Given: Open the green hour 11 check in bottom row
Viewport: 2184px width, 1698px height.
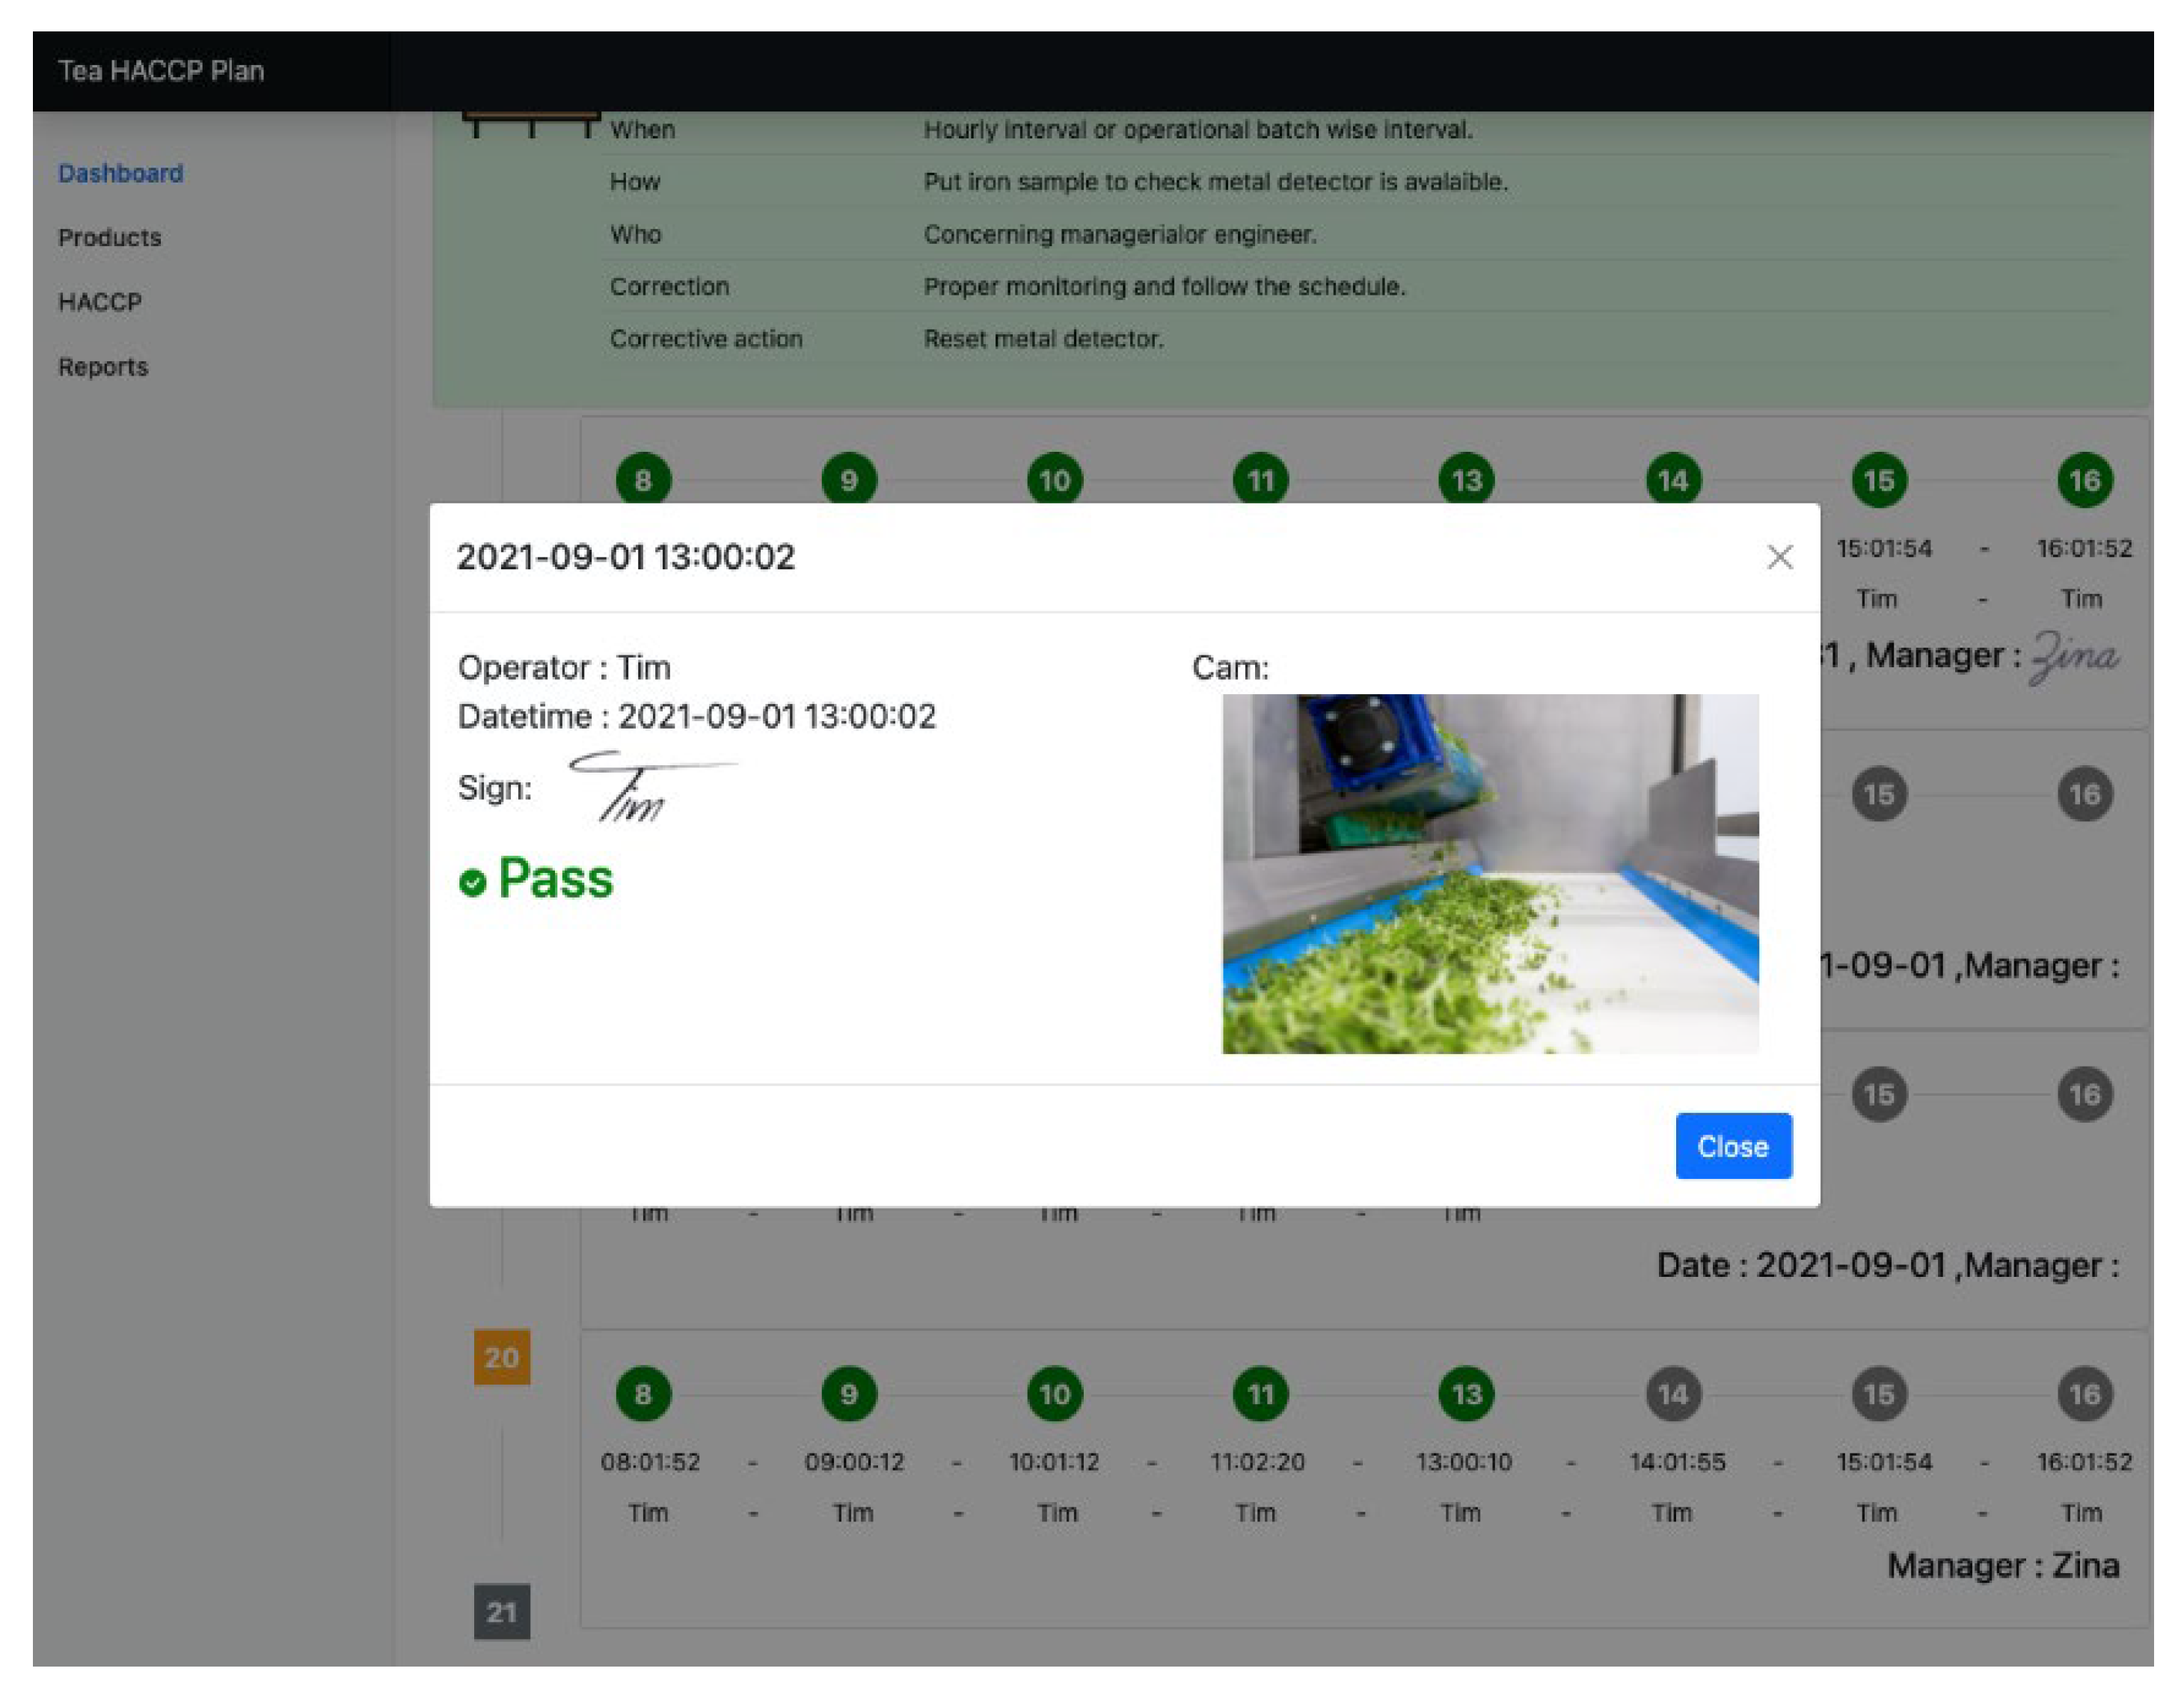Looking at the screenshot, I should click(1260, 1393).
